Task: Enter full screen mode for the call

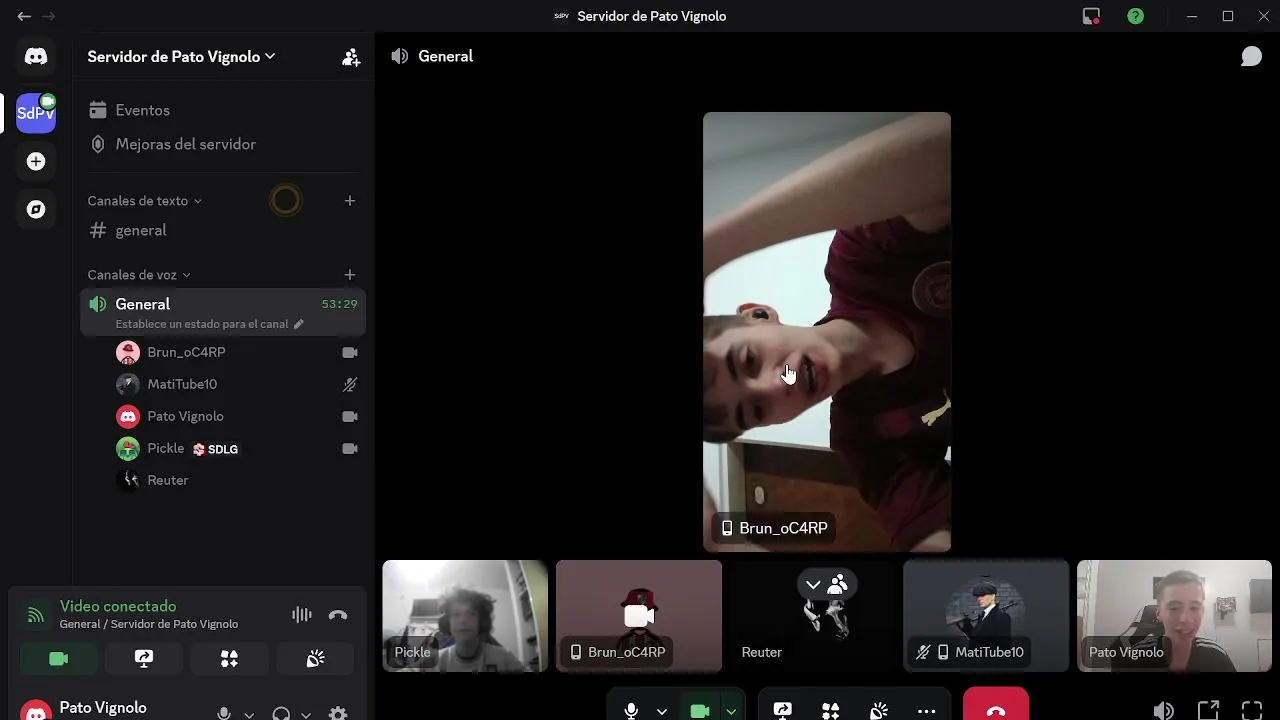Action: (x=1251, y=711)
